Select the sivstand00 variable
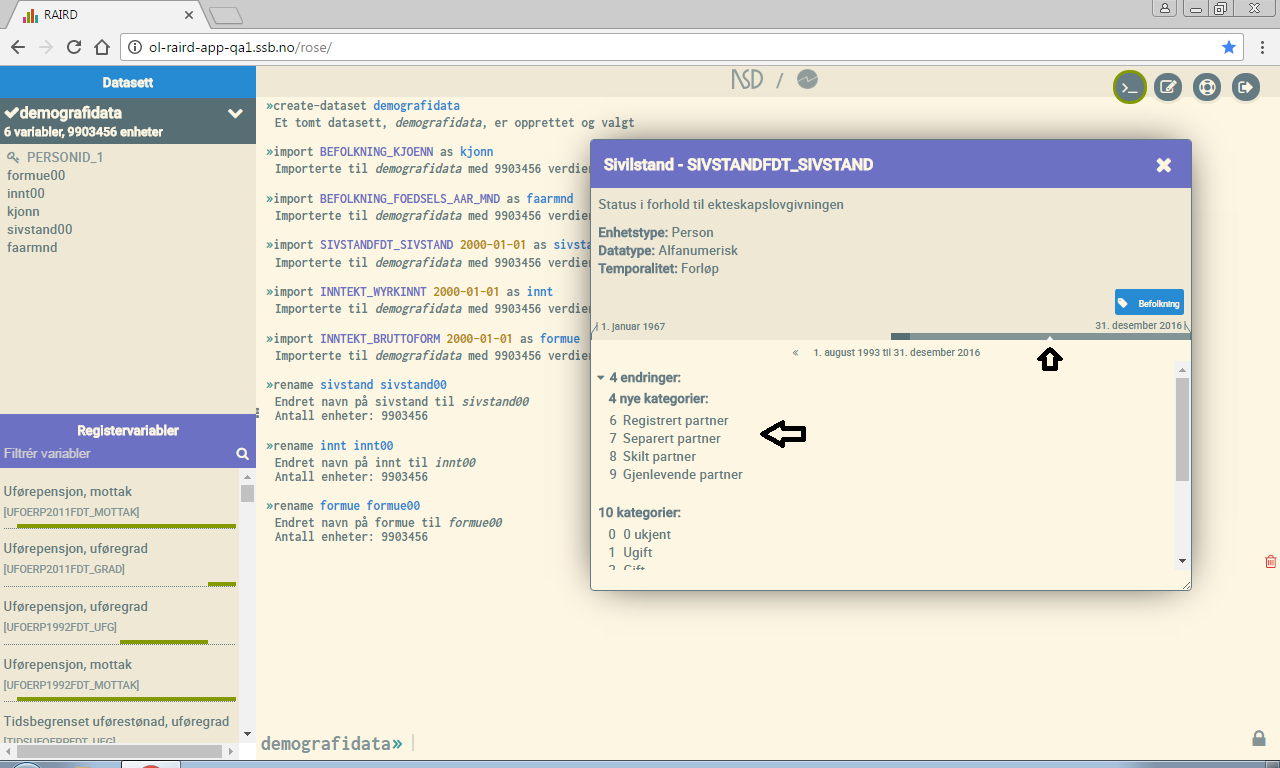Viewport: 1280px width, 768px height. [x=39, y=229]
